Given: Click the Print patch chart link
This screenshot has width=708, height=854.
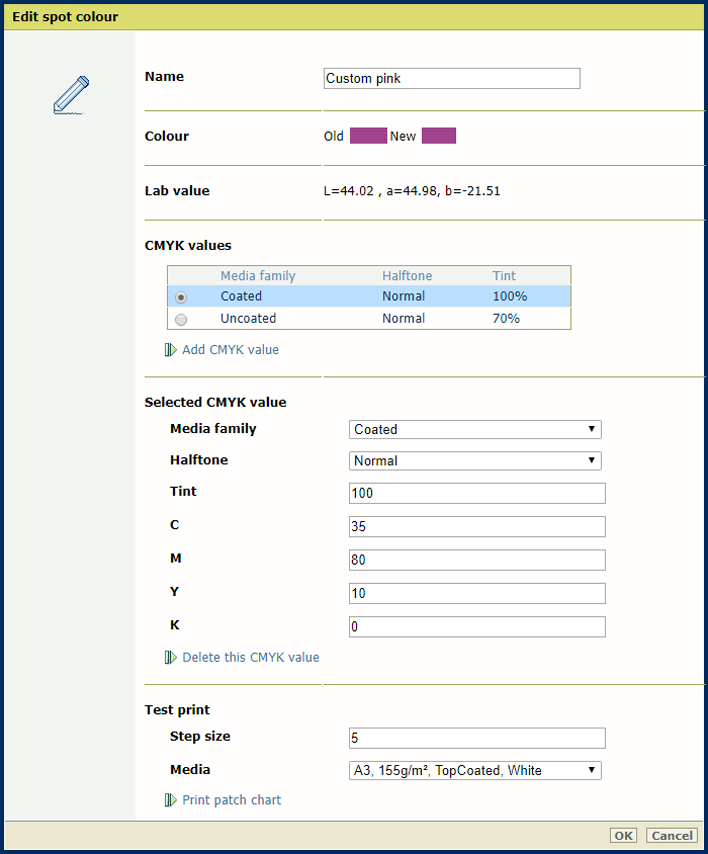Looking at the screenshot, I should coord(231,800).
